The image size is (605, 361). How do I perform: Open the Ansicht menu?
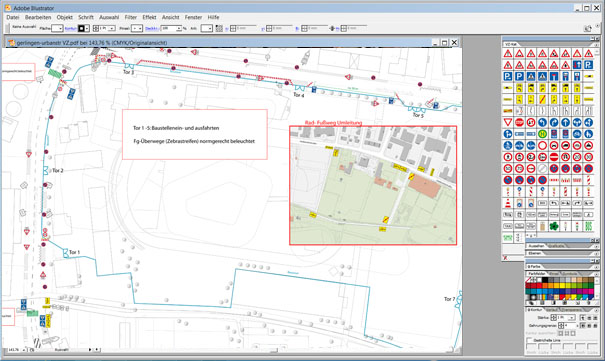tap(171, 17)
